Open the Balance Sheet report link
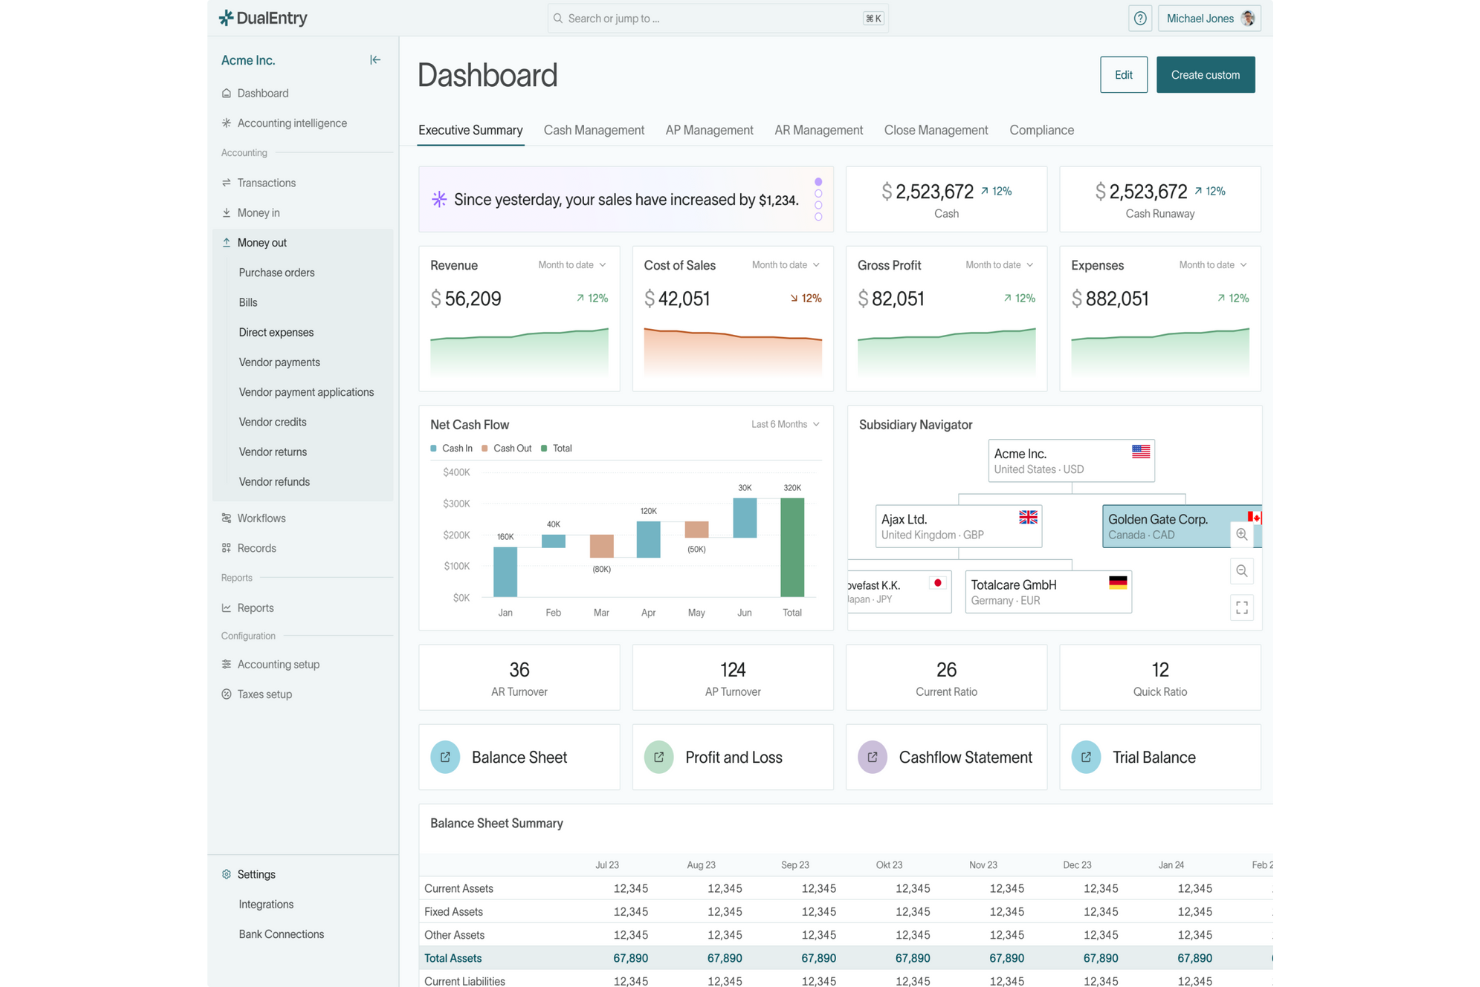The width and height of the screenshot is (1480, 987). [x=519, y=757]
